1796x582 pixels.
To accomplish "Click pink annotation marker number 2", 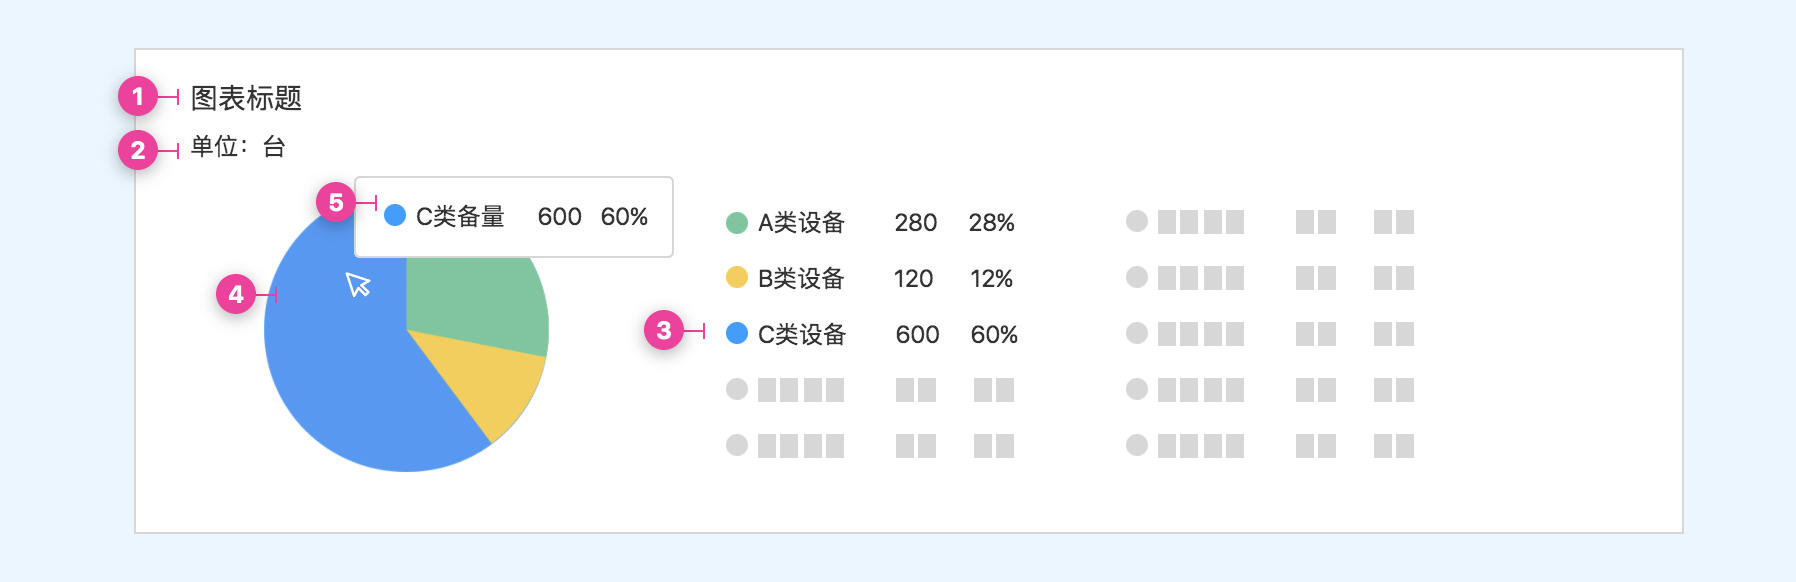I will [x=138, y=151].
